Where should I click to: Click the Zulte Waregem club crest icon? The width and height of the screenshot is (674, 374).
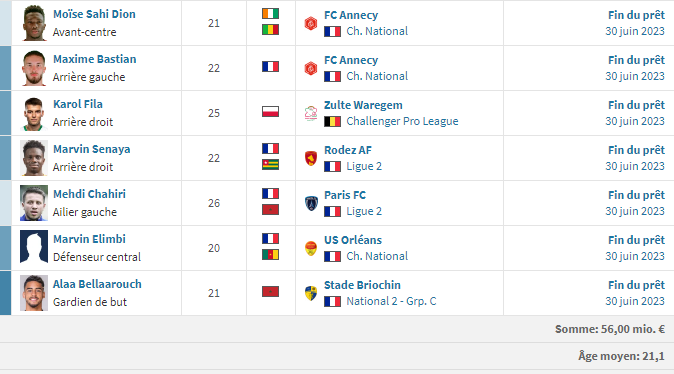311,113
